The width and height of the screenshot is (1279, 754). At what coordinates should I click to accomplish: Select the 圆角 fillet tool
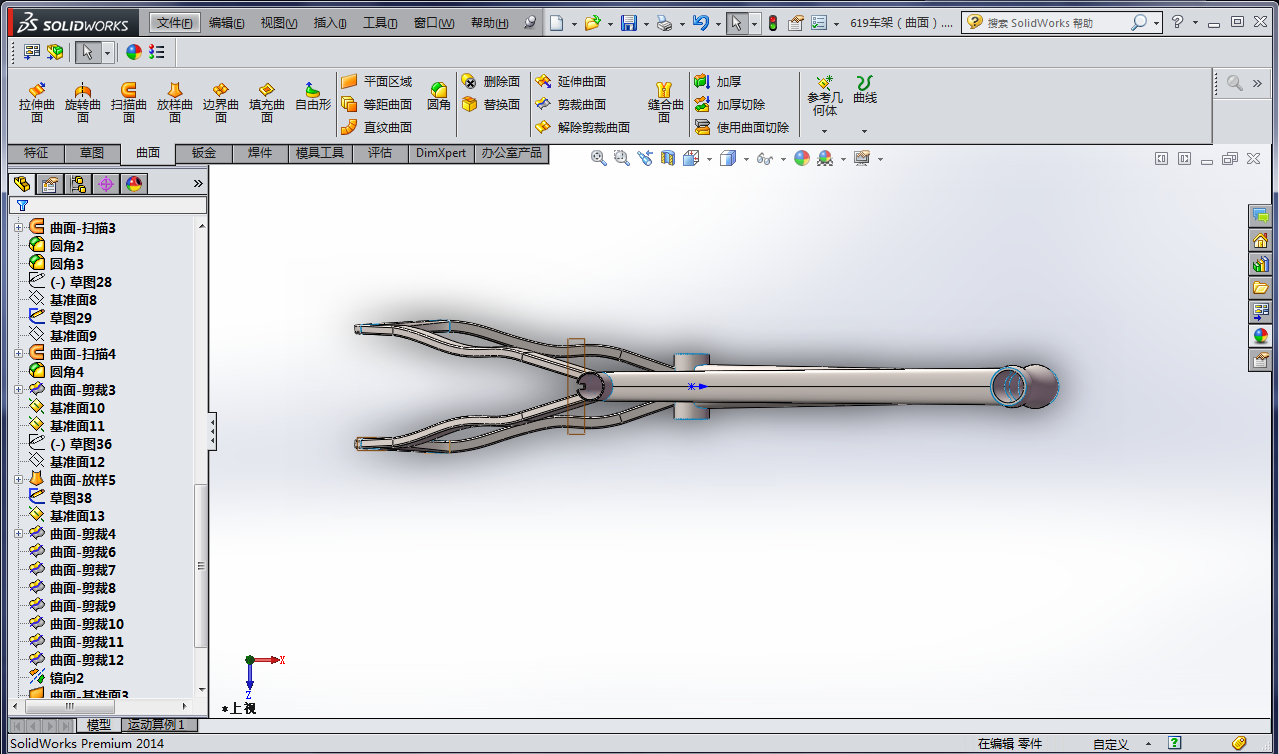tap(439, 96)
